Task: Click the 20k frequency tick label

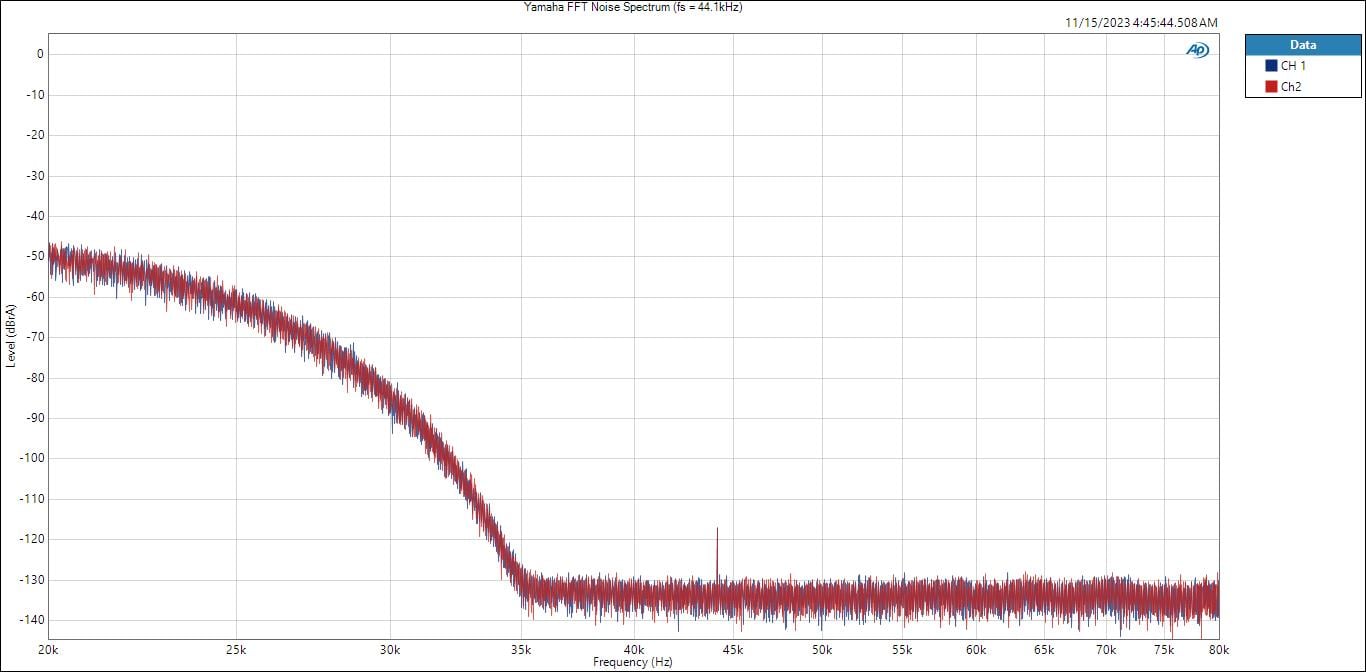Action: point(49,649)
